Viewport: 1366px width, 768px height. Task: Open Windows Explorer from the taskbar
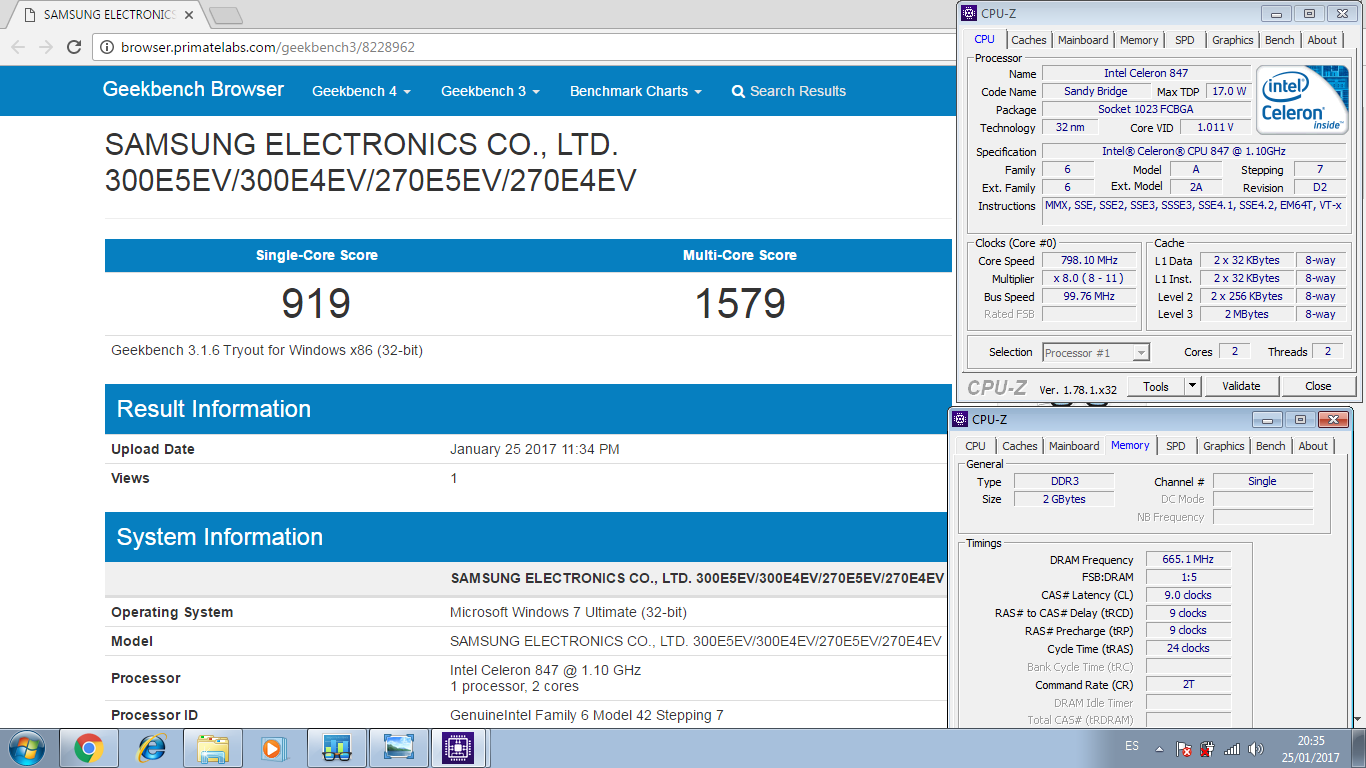[213, 748]
